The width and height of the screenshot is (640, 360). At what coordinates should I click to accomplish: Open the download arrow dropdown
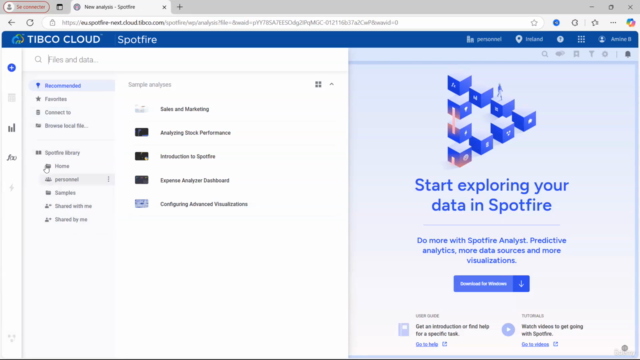(521, 284)
